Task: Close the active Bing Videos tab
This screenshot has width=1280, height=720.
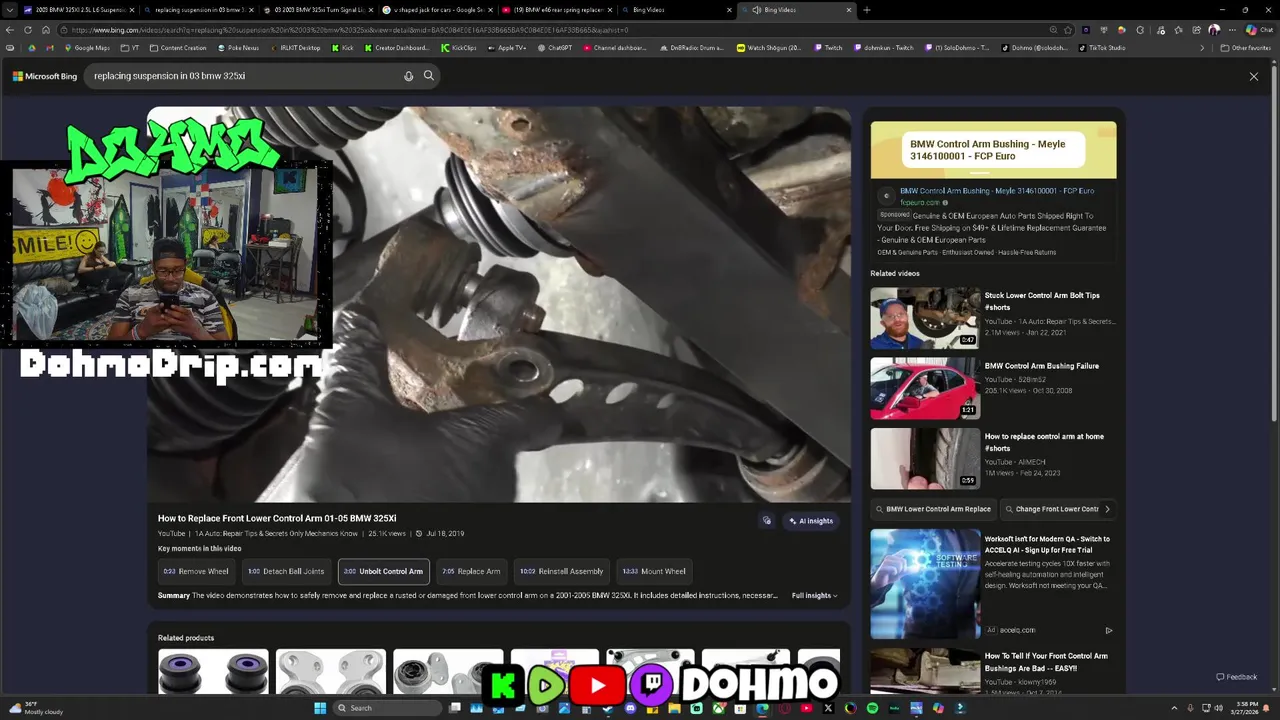Action: click(x=849, y=10)
